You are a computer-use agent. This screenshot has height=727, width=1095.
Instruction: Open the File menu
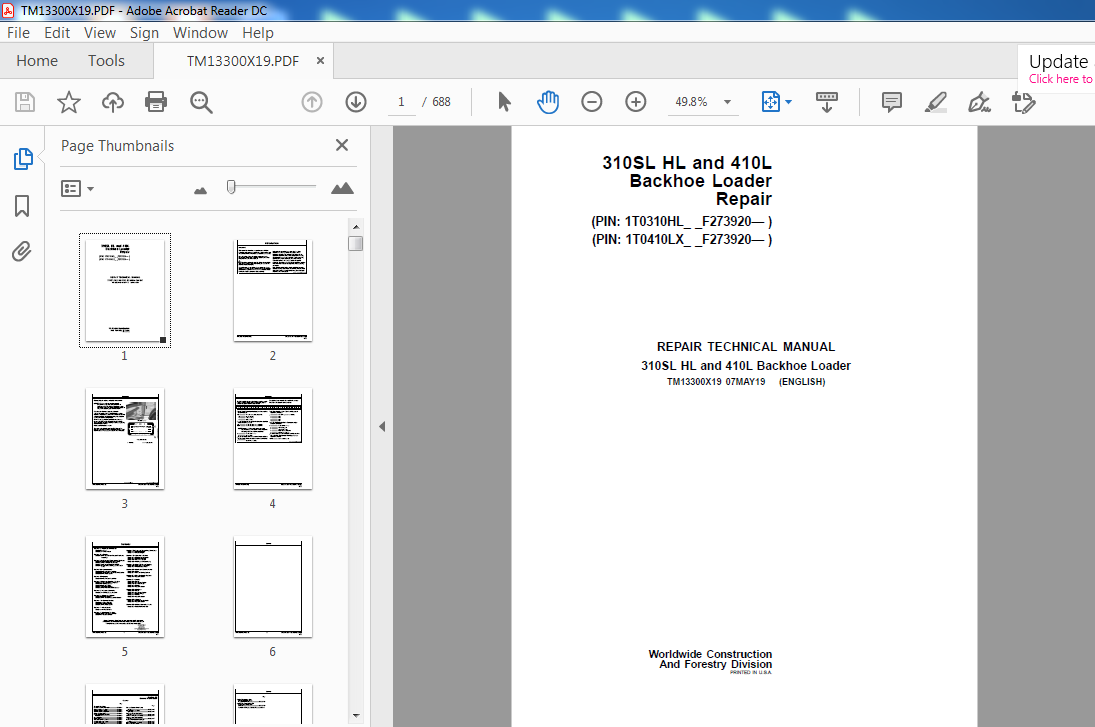coord(18,33)
